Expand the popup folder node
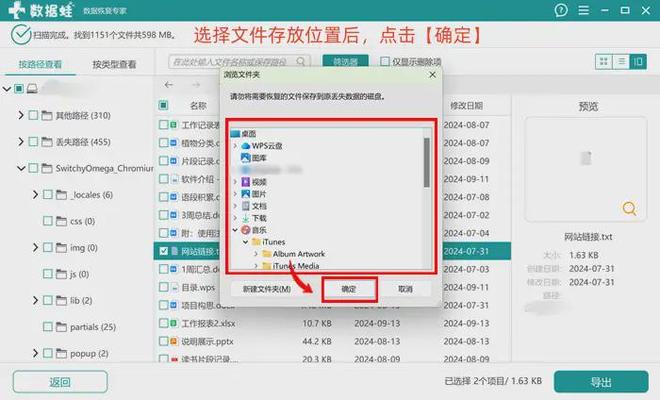Image resolution: width=660 pixels, height=400 pixels. point(35,353)
